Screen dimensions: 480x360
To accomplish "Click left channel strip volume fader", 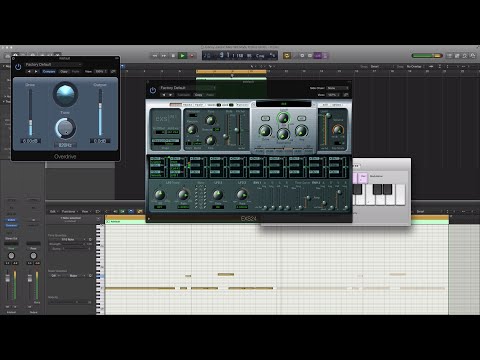I will [7, 279].
